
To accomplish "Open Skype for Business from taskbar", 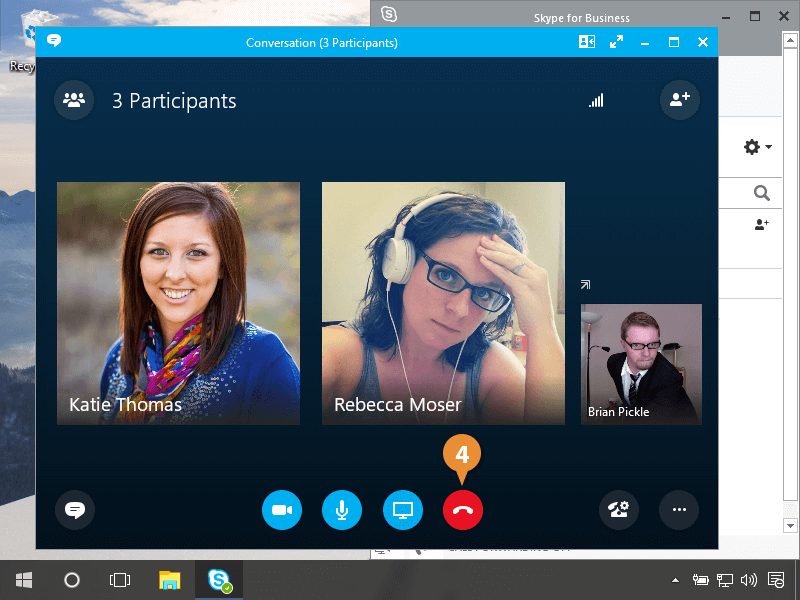I will [x=219, y=580].
